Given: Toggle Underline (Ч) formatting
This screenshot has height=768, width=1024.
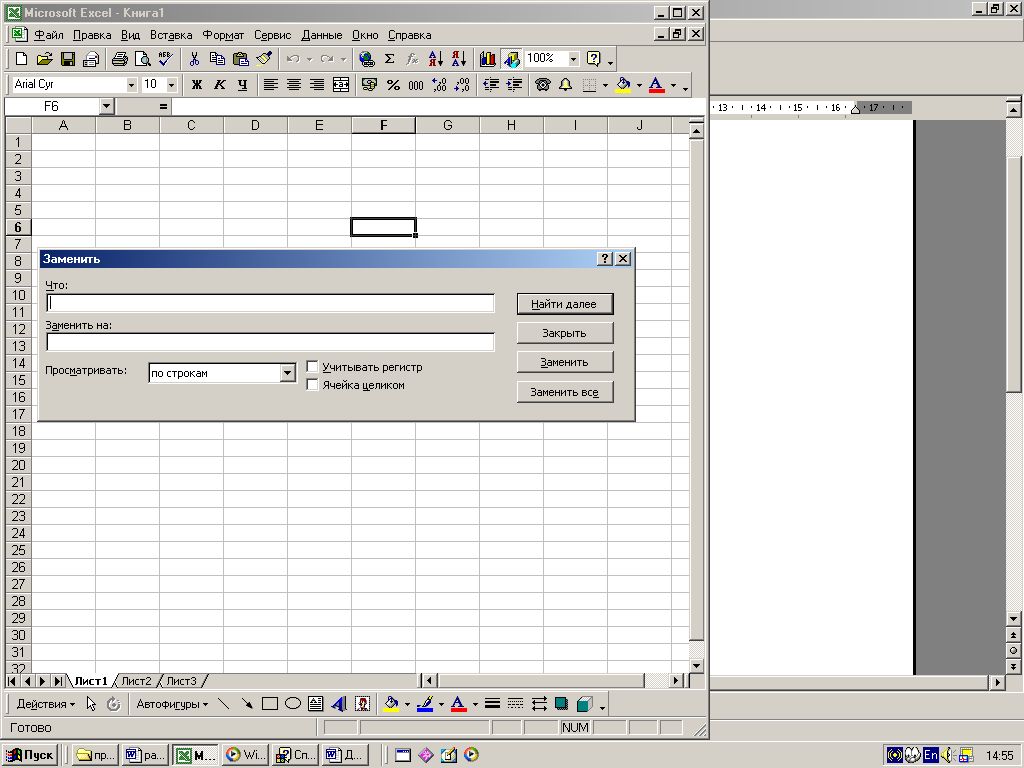Looking at the screenshot, I should coord(243,84).
